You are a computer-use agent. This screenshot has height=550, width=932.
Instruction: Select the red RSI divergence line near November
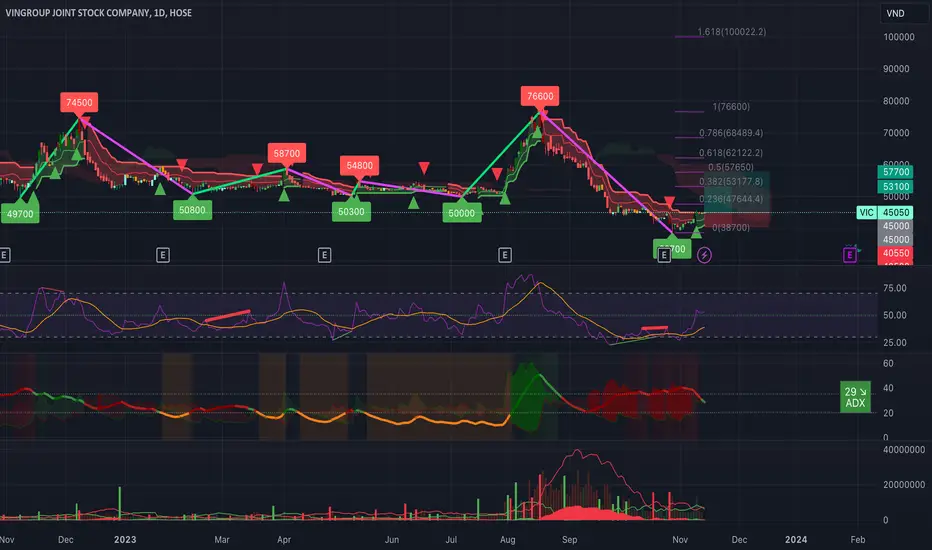(x=654, y=328)
